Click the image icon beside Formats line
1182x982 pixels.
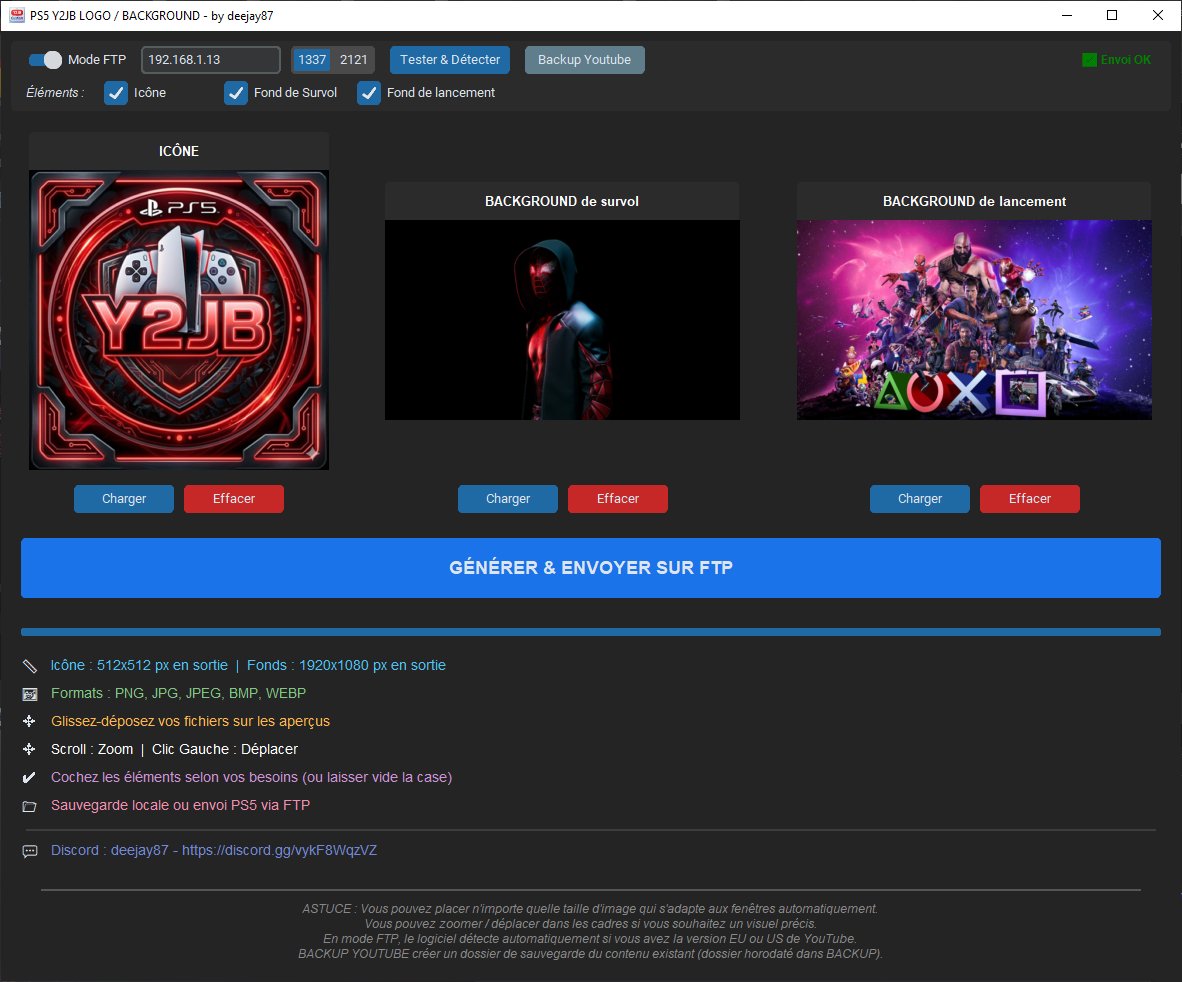(x=29, y=694)
